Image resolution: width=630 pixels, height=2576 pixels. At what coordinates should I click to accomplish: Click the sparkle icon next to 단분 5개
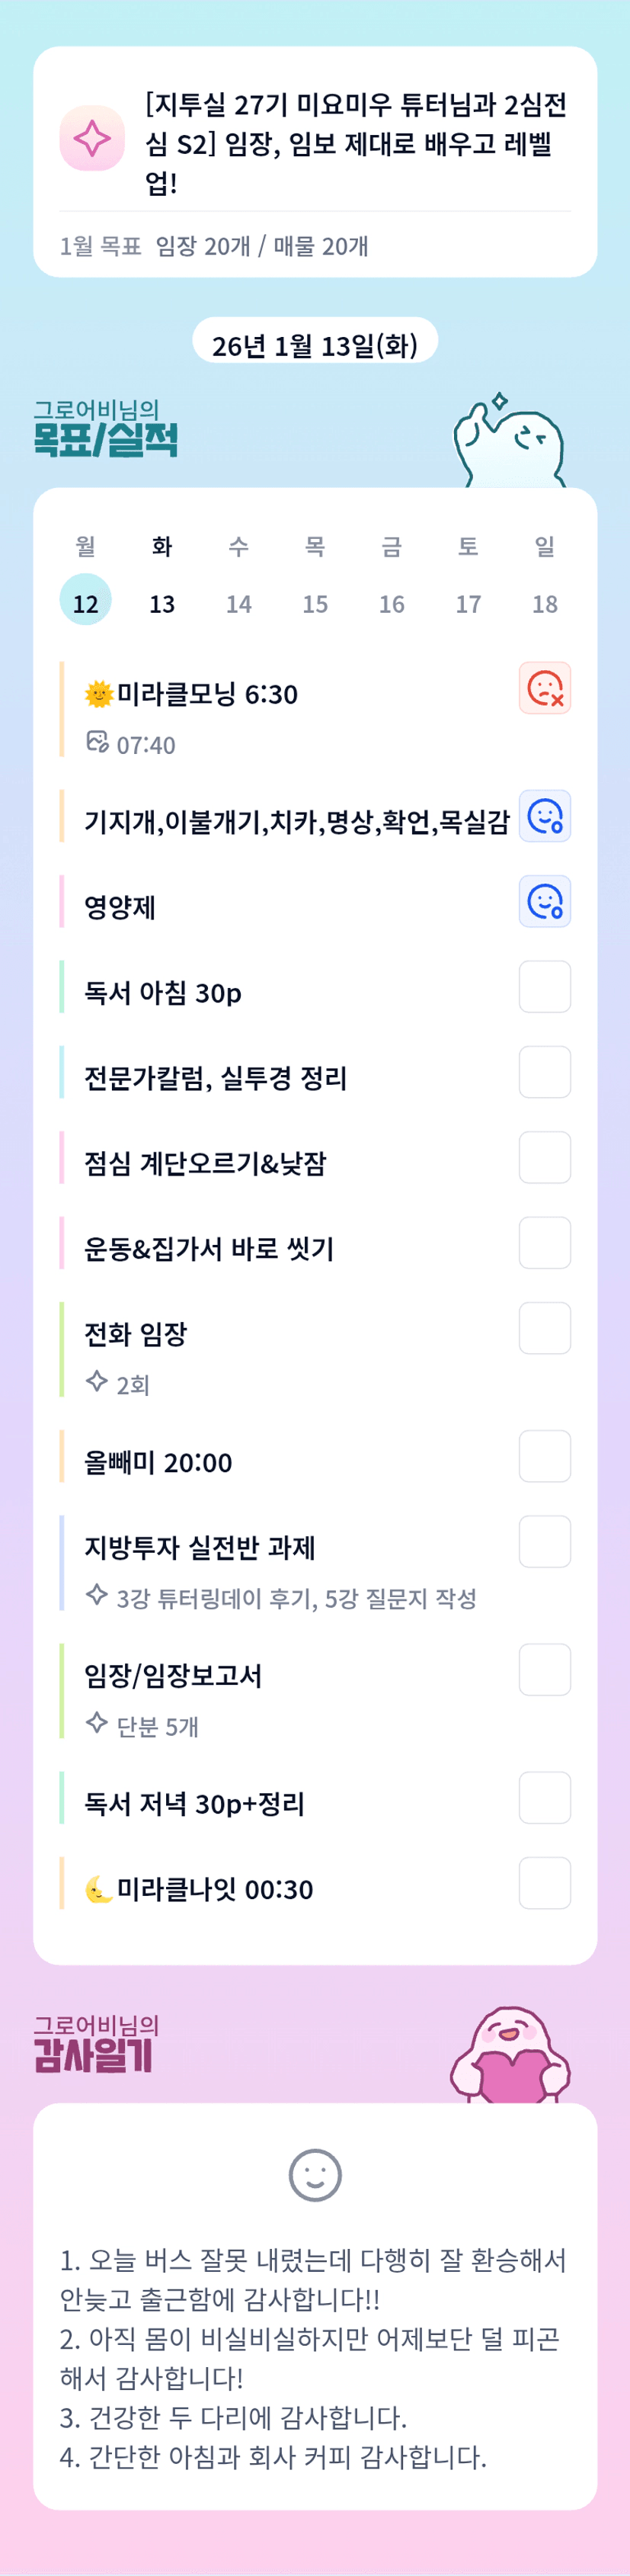tap(97, 1723)
